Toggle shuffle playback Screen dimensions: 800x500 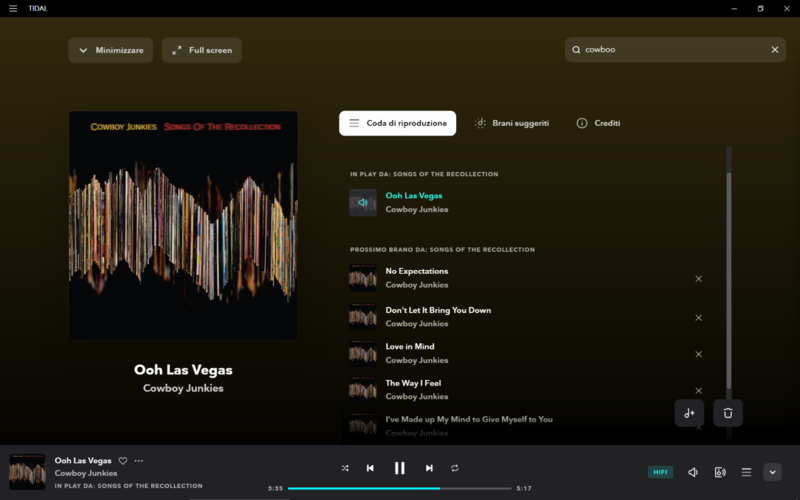tap(345, 468)
